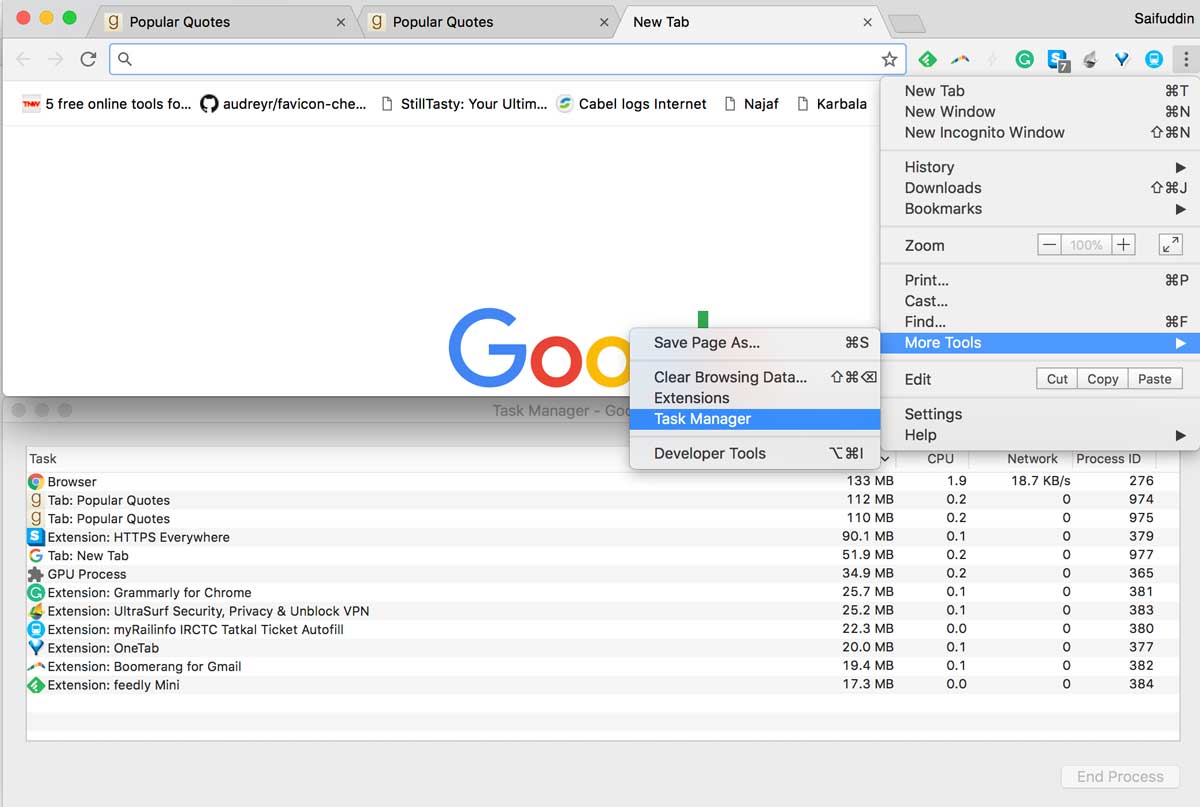Expand the More Tools submenu
Image resolution: width=1200 pixels, height=807 pixels.
1039,343
